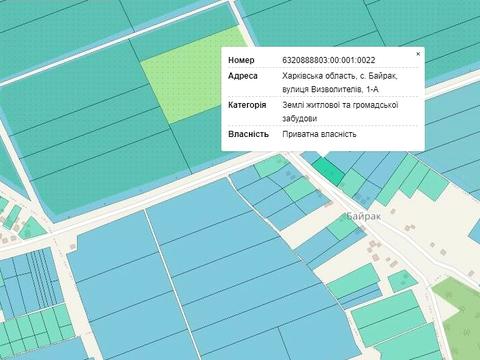
Task: Click street text вулиця Визволителів, 1-А
Action: 330,89
